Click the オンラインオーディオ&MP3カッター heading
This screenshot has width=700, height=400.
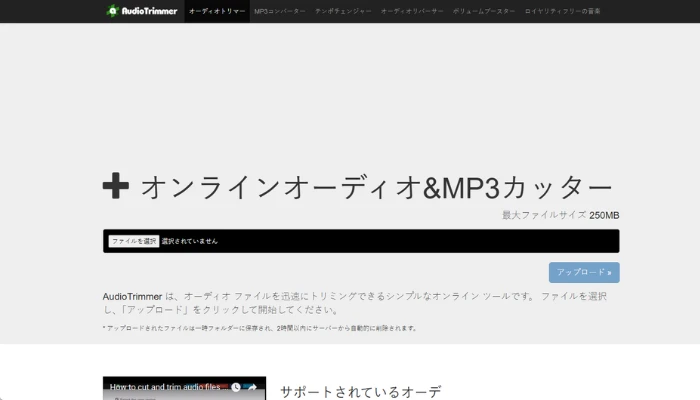point(376,187)
